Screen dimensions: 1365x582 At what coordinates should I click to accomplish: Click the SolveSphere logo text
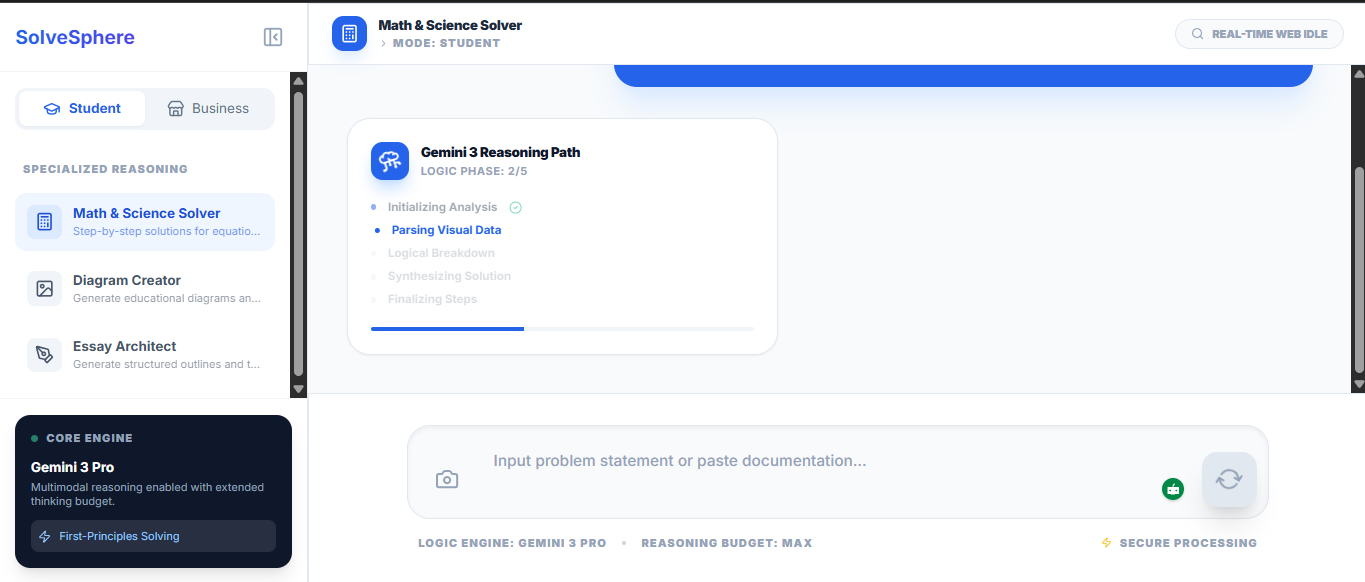click(x=75, y=38)
